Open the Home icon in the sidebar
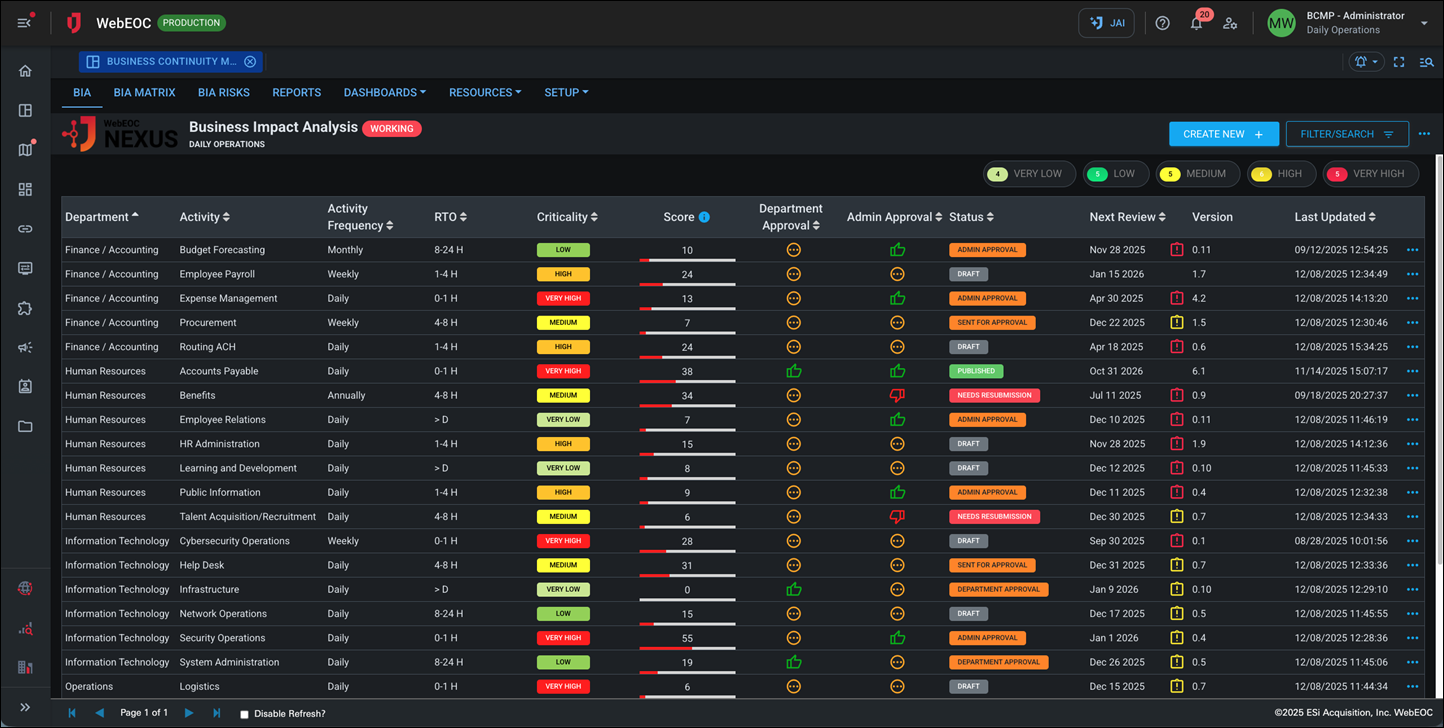Viewport: 1444px width, 728px height. click(25, 70)
